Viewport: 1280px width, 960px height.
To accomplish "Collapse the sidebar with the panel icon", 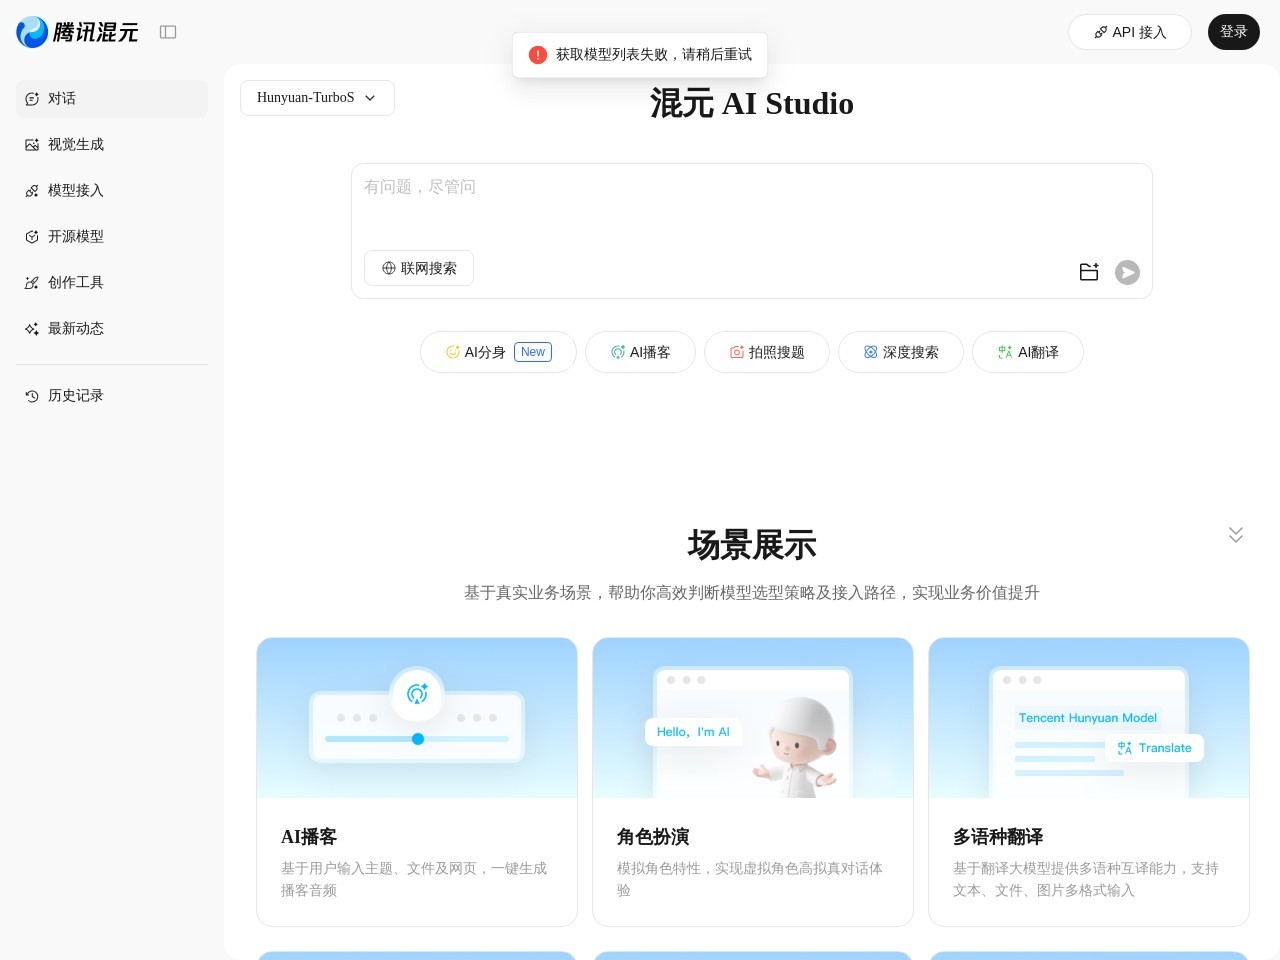I will click(168, 32).
